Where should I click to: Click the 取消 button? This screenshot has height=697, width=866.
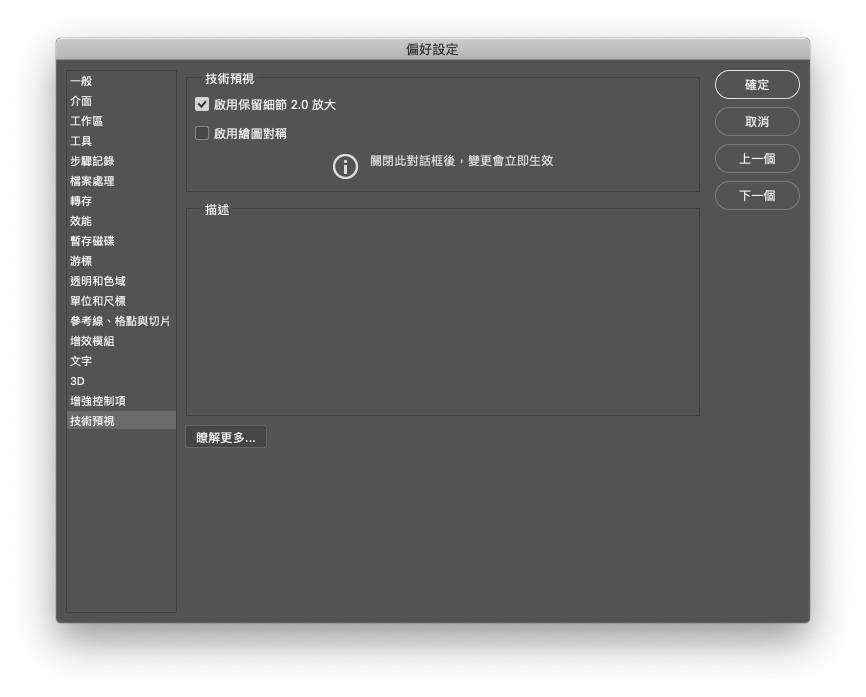[x=757, y=122]
